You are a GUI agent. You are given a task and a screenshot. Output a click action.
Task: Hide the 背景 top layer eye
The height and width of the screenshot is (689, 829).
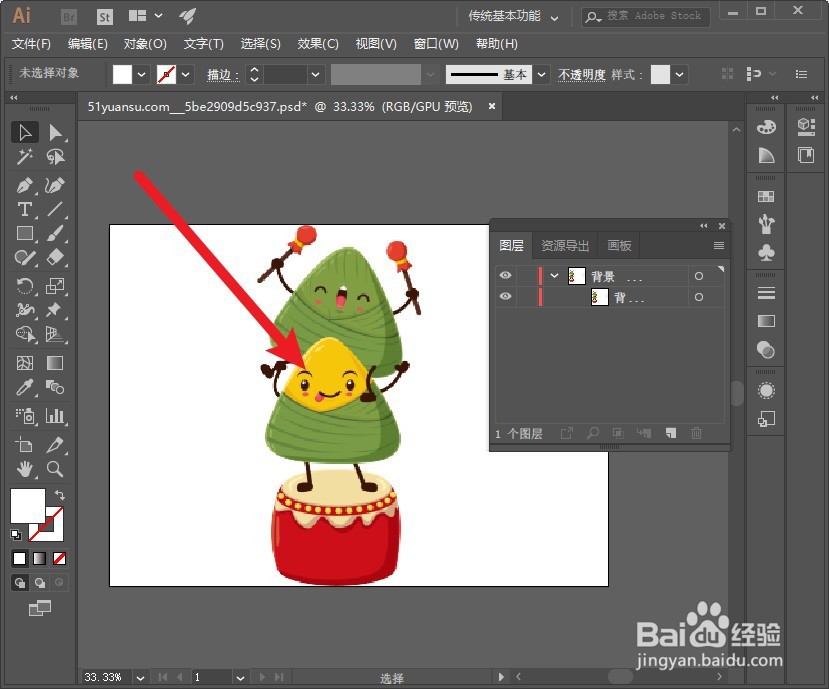click(x=505, y=275)
